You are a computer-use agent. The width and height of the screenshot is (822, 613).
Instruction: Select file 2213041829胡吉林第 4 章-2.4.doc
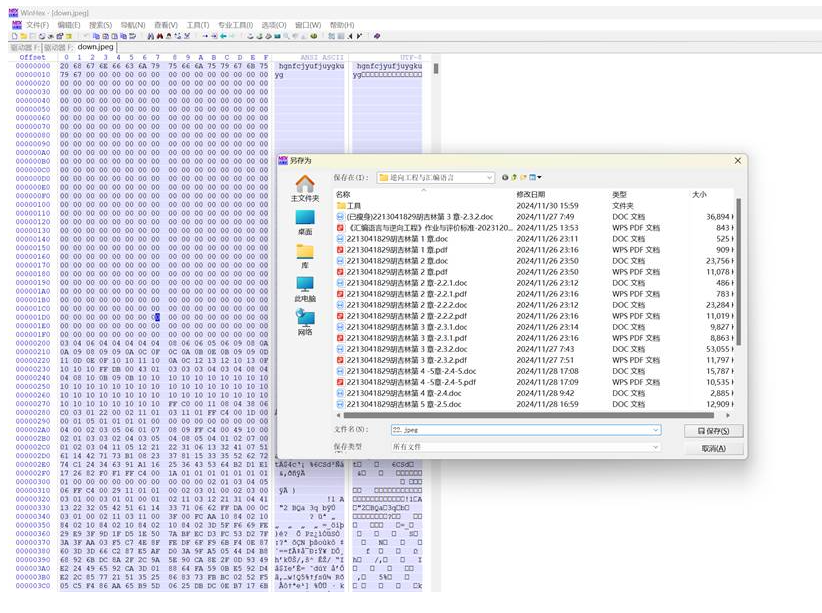click(399, 393)
